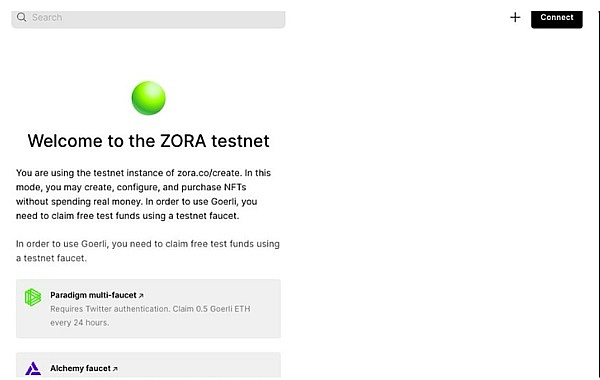This screenshot has height=380, width=600.
Task: Click the plus create icon
Action: coord(515,17)
